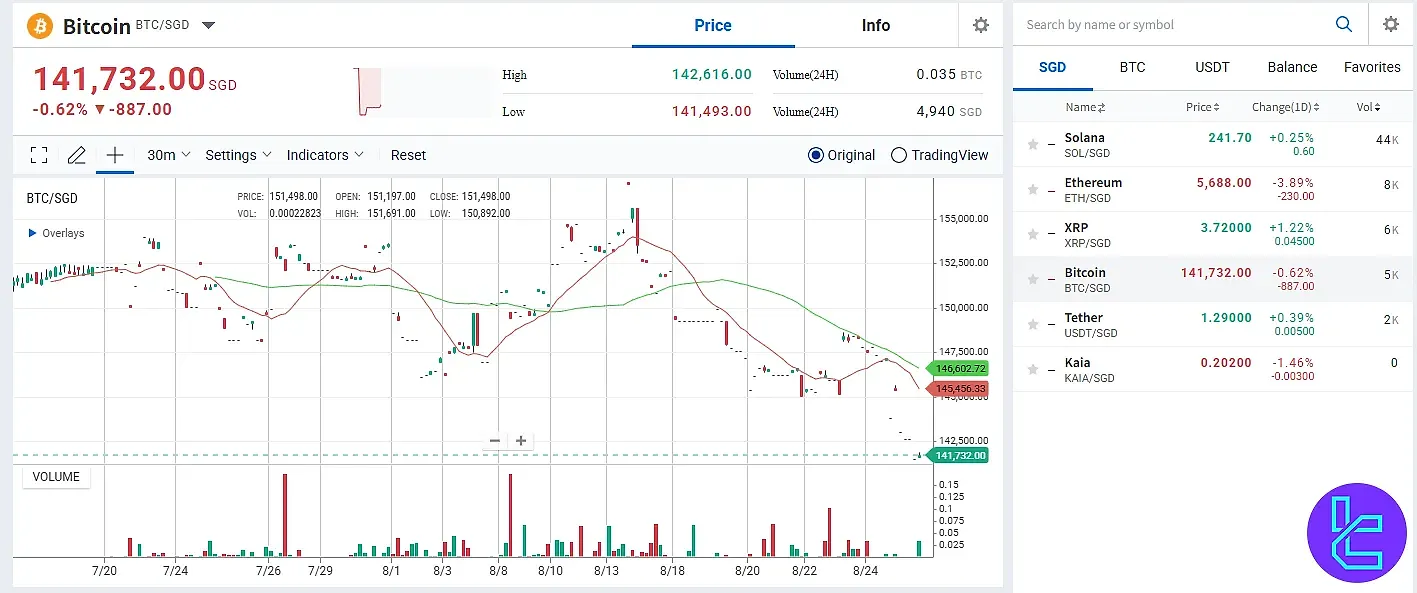
Task: Open the drawing tool (pencil icon)
Action: 77,155
